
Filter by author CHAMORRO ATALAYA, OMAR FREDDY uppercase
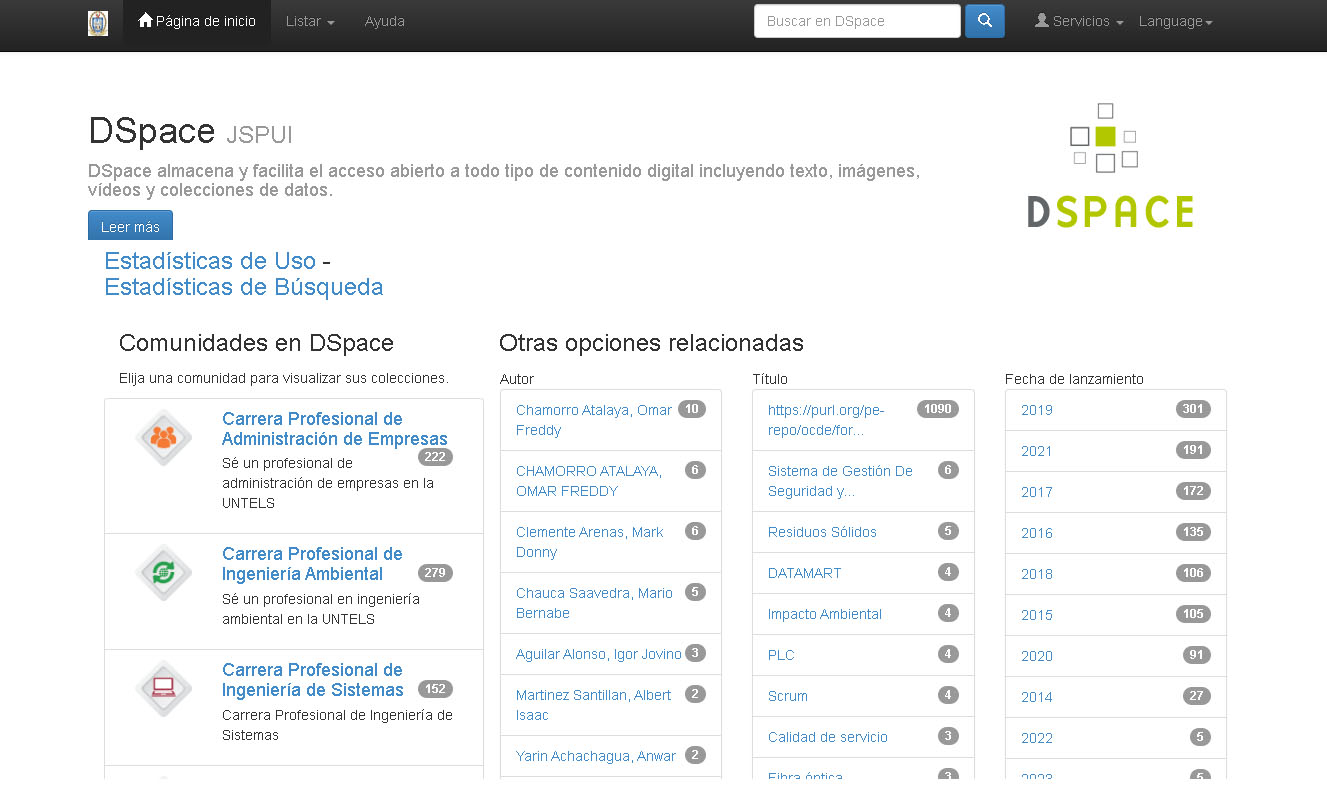(x=589, y=481)
